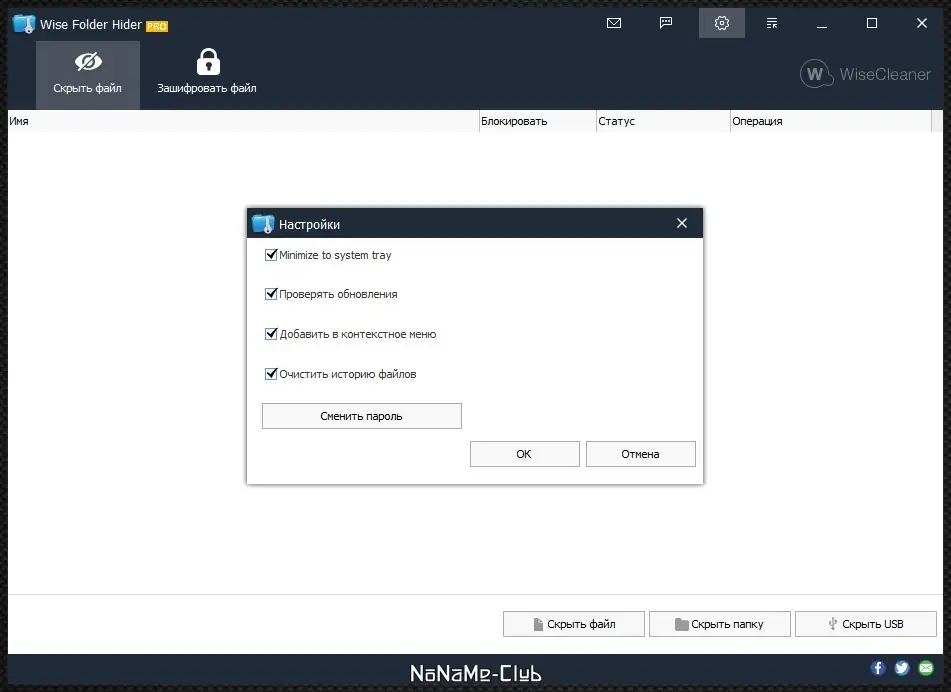Open the Twitter icon in footer
Screen dimensions: 951x692
click(x=902, y=668)
